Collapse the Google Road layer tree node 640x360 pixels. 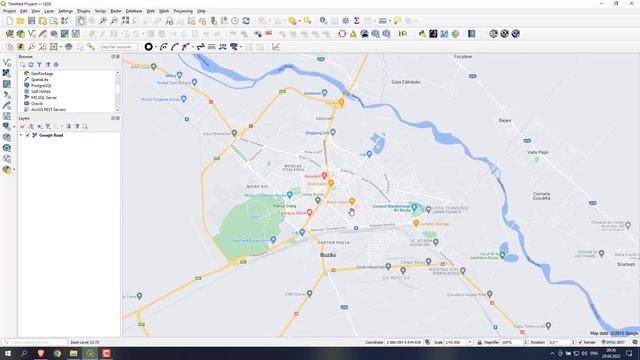coord(21,135)
